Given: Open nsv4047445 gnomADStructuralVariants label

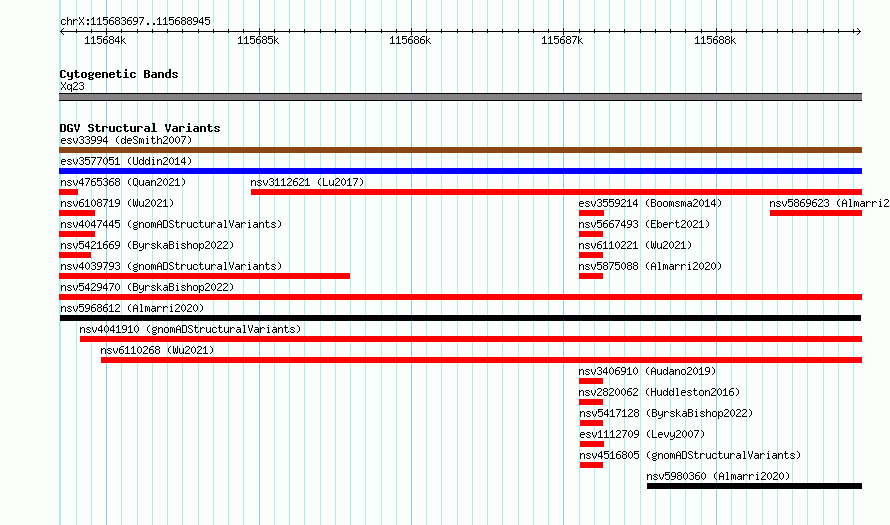Looking at the screenshot, I should click(x=171, y=224).
